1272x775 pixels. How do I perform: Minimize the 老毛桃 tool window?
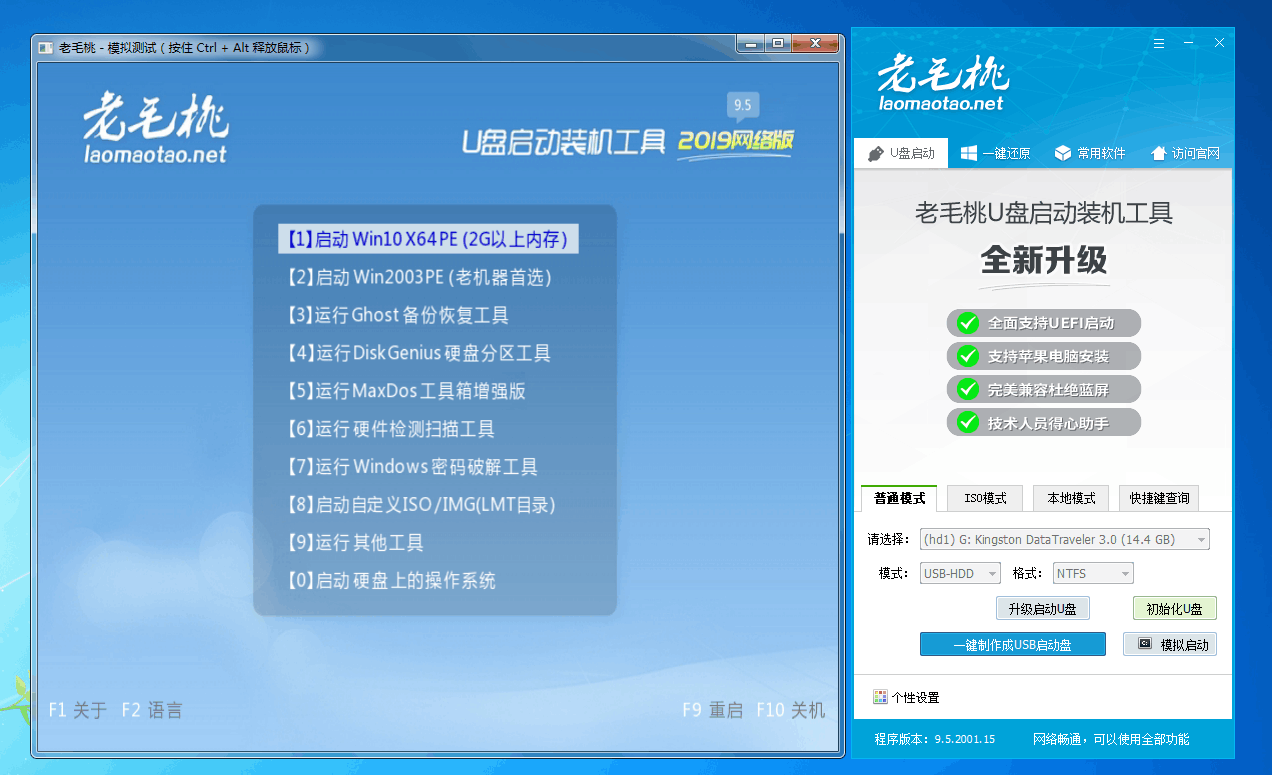coord(1189,43)
